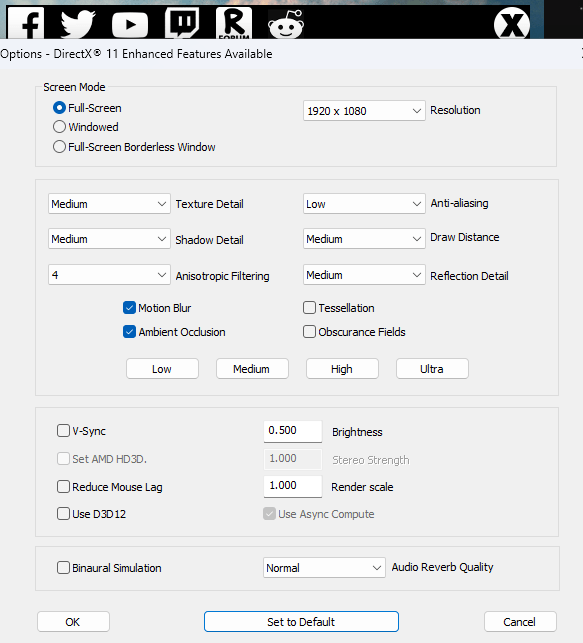Select Windowed screen mode
This screenshot has height=643, width=583.
click(x=86, y=127)
